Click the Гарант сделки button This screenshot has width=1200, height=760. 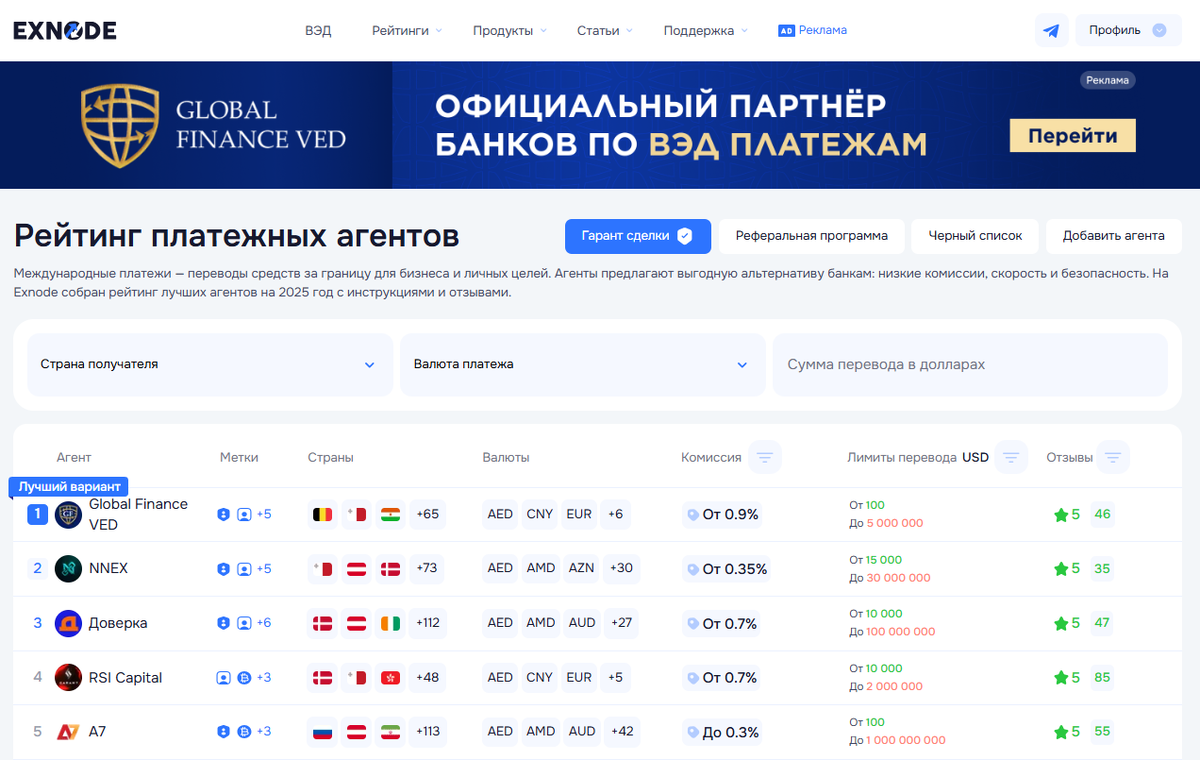click(638, 236)
